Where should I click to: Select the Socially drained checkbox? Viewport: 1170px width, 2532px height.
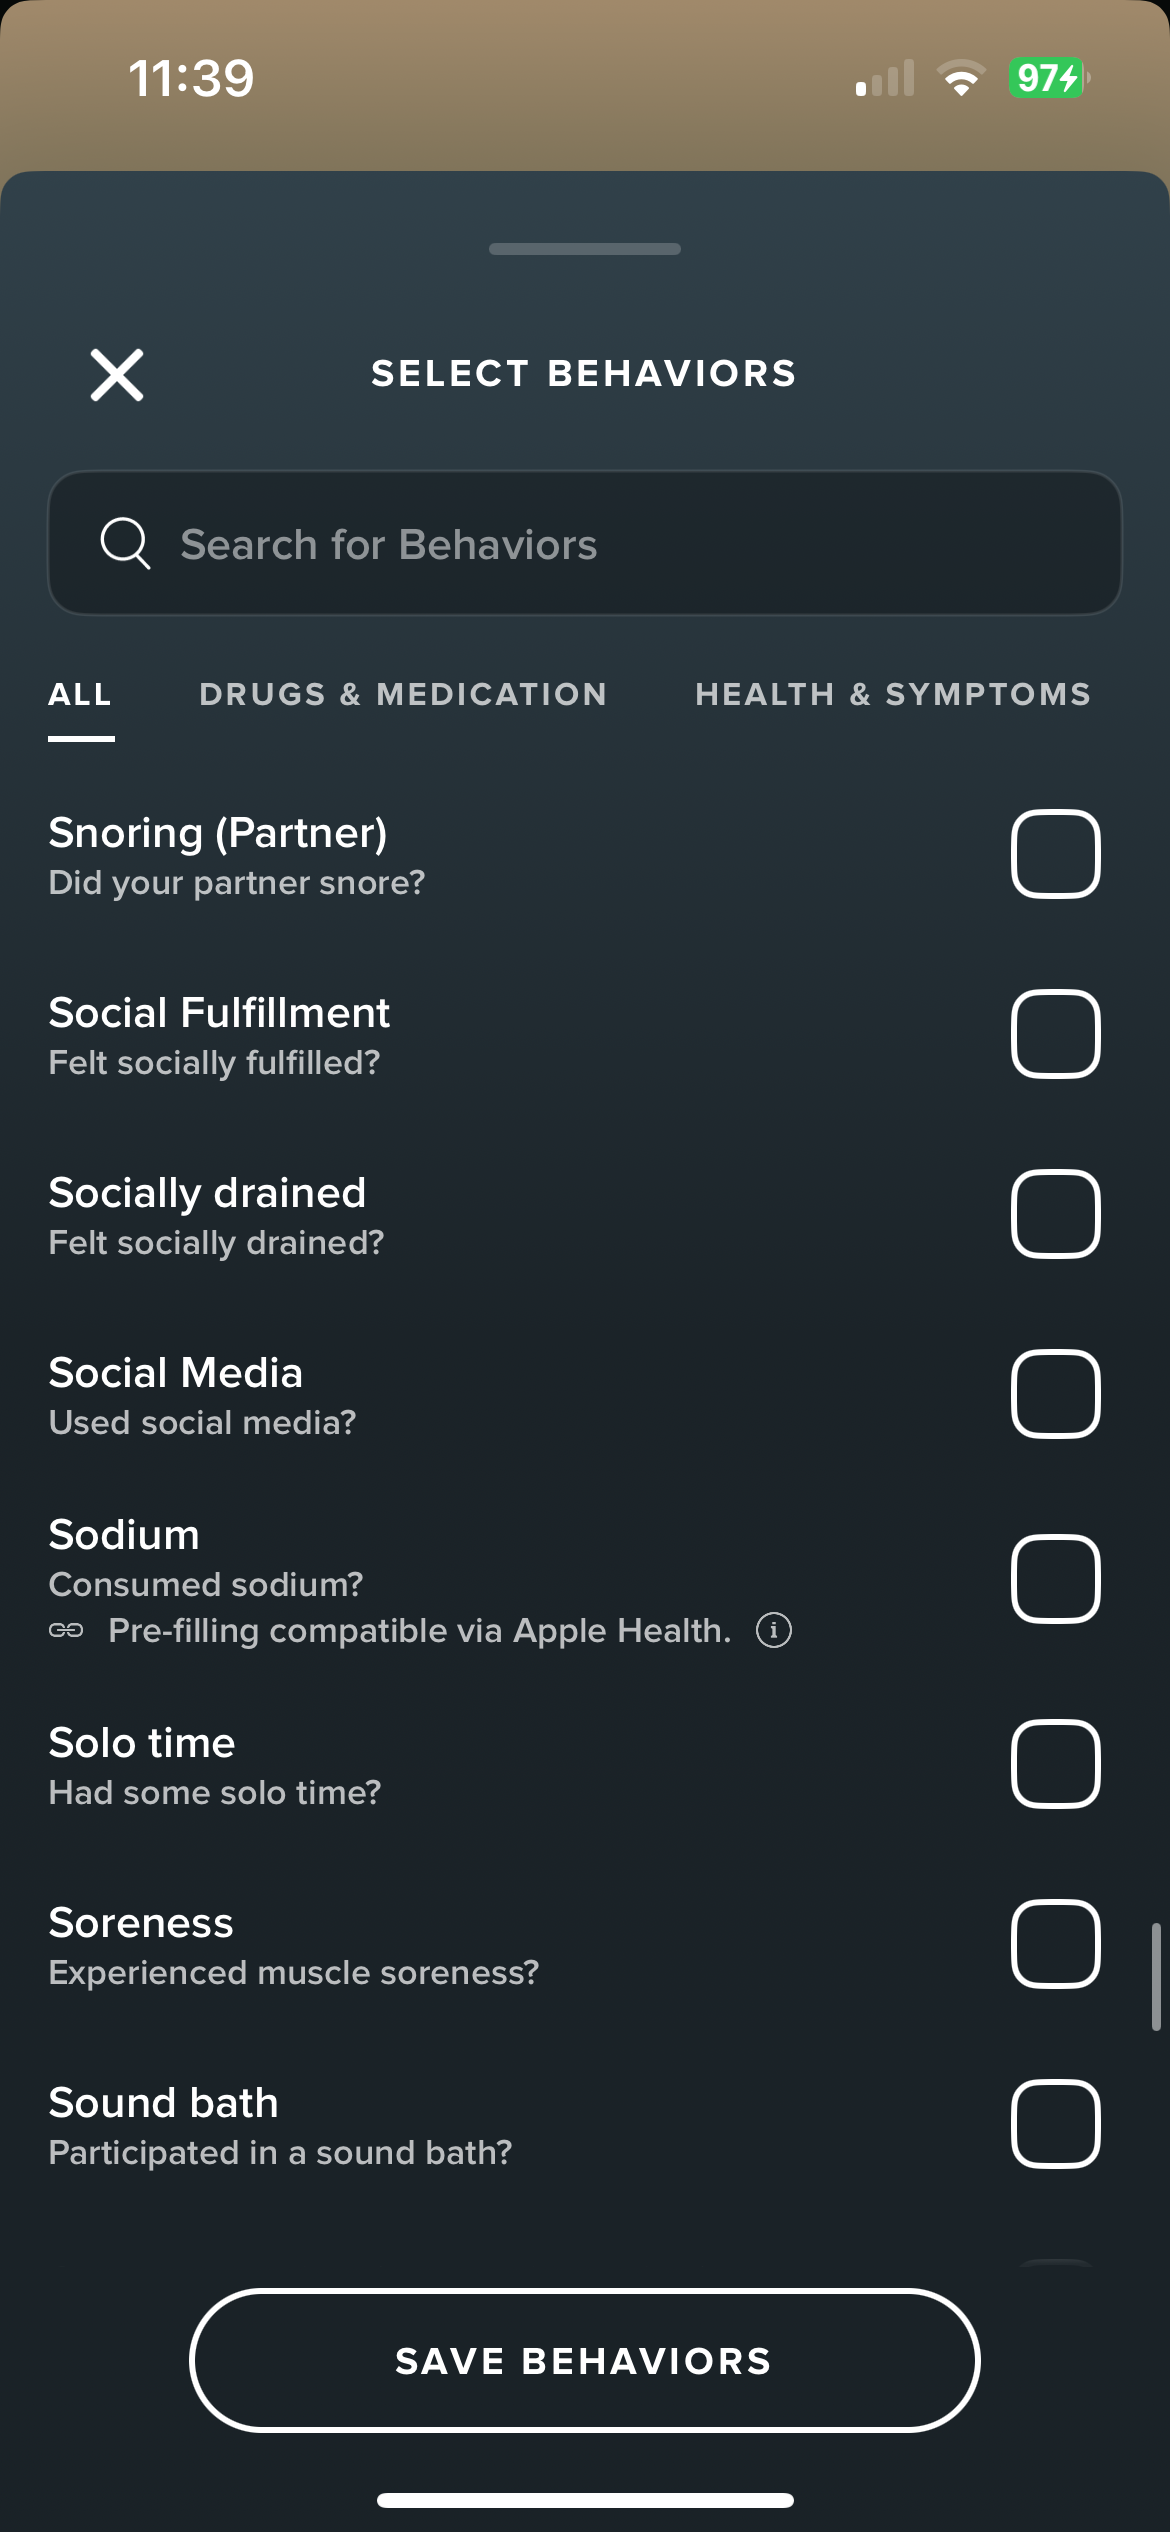tap(1056, 1214)
